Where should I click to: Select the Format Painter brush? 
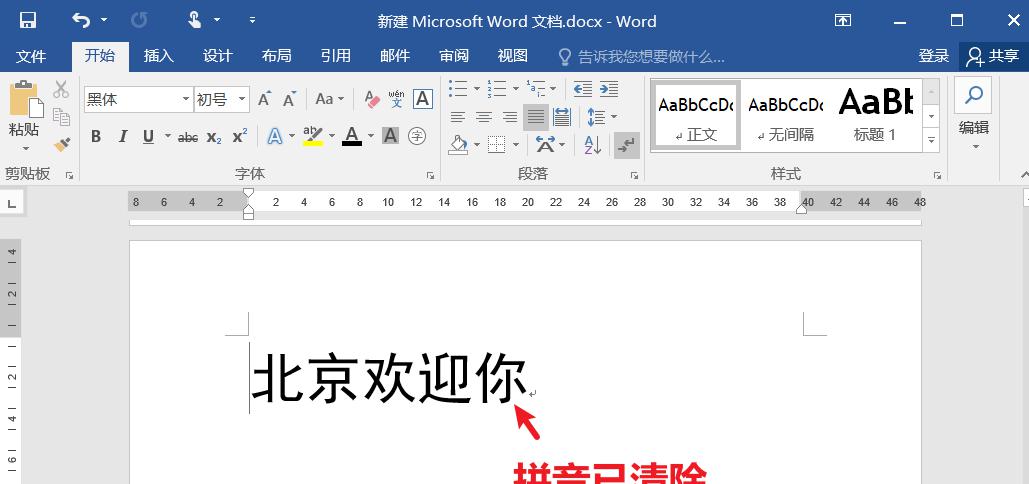[62, 144]
